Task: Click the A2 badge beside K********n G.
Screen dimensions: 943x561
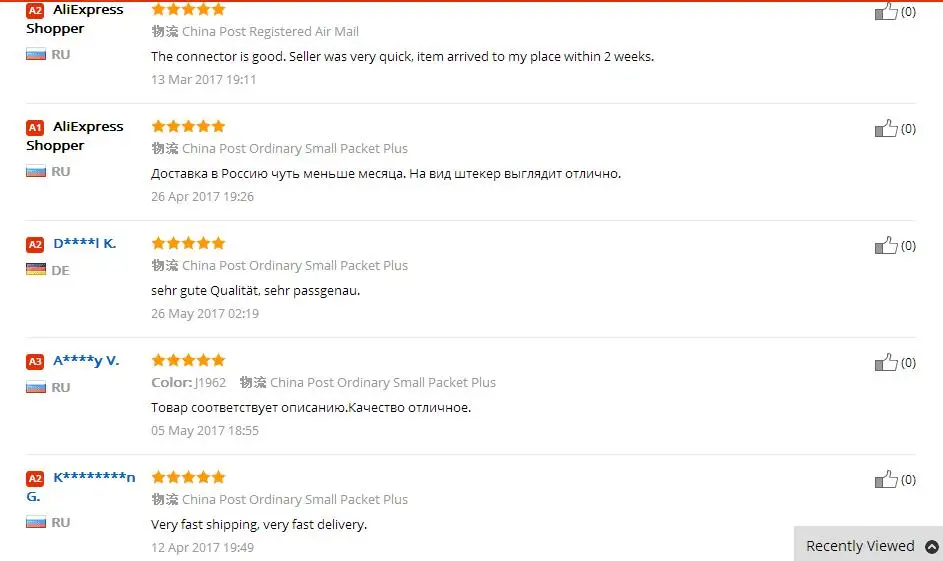Action: coord(35,478)
